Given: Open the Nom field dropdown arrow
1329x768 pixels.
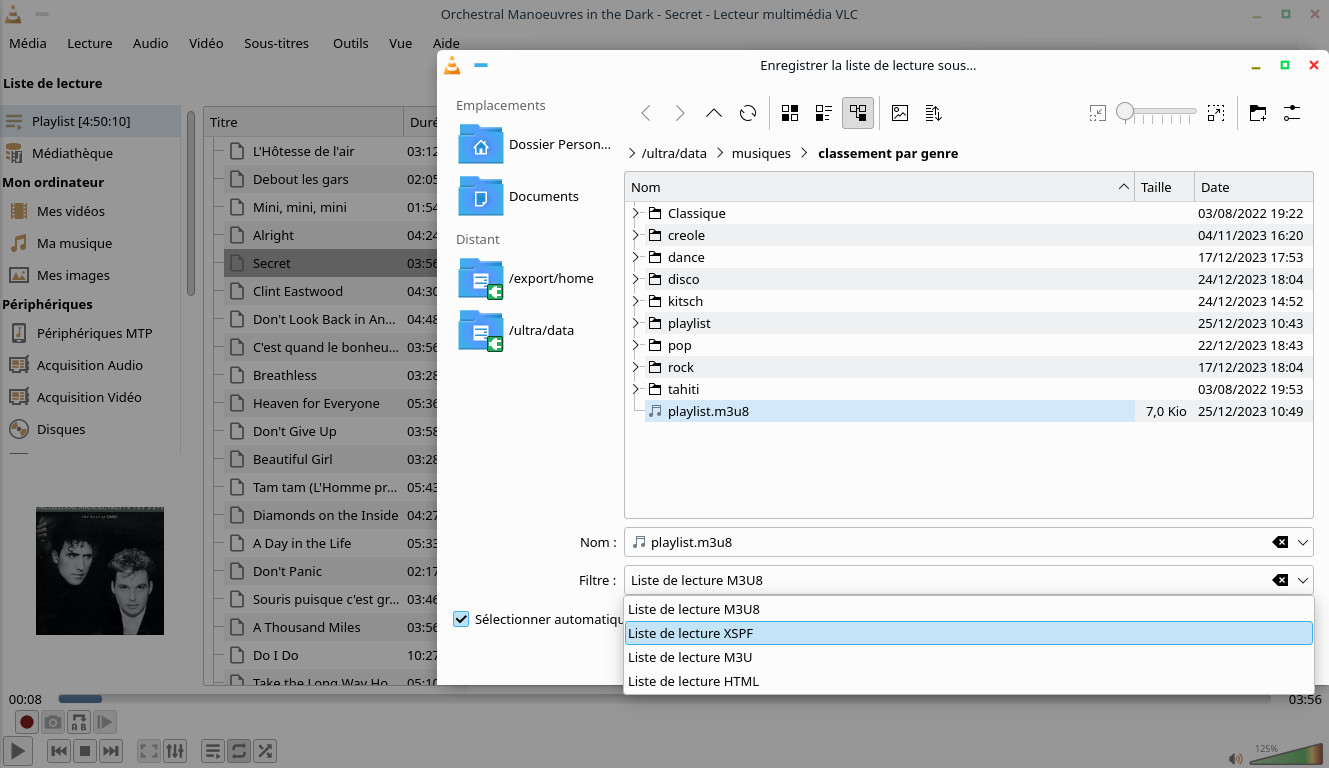Looking at the screenshot, I should 1303,542.
